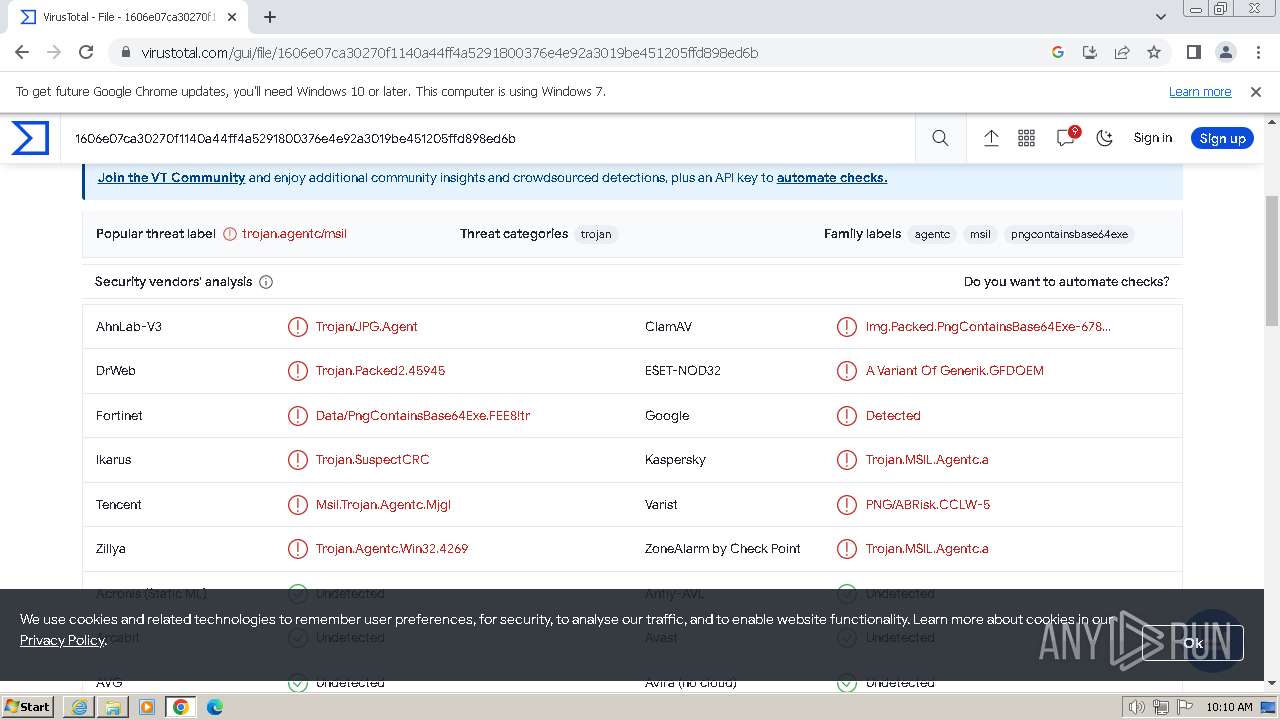The width and height of the screenshot is (1280, 720).
Task: Launch Internet Explorer from taskbar
Action: (x=79, y=707)
